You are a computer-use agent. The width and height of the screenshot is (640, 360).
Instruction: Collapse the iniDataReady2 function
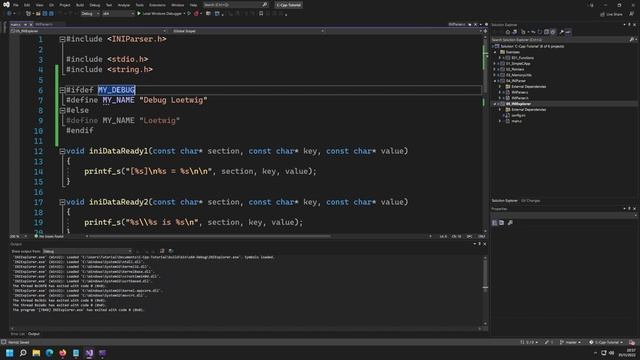pos(62,202)
